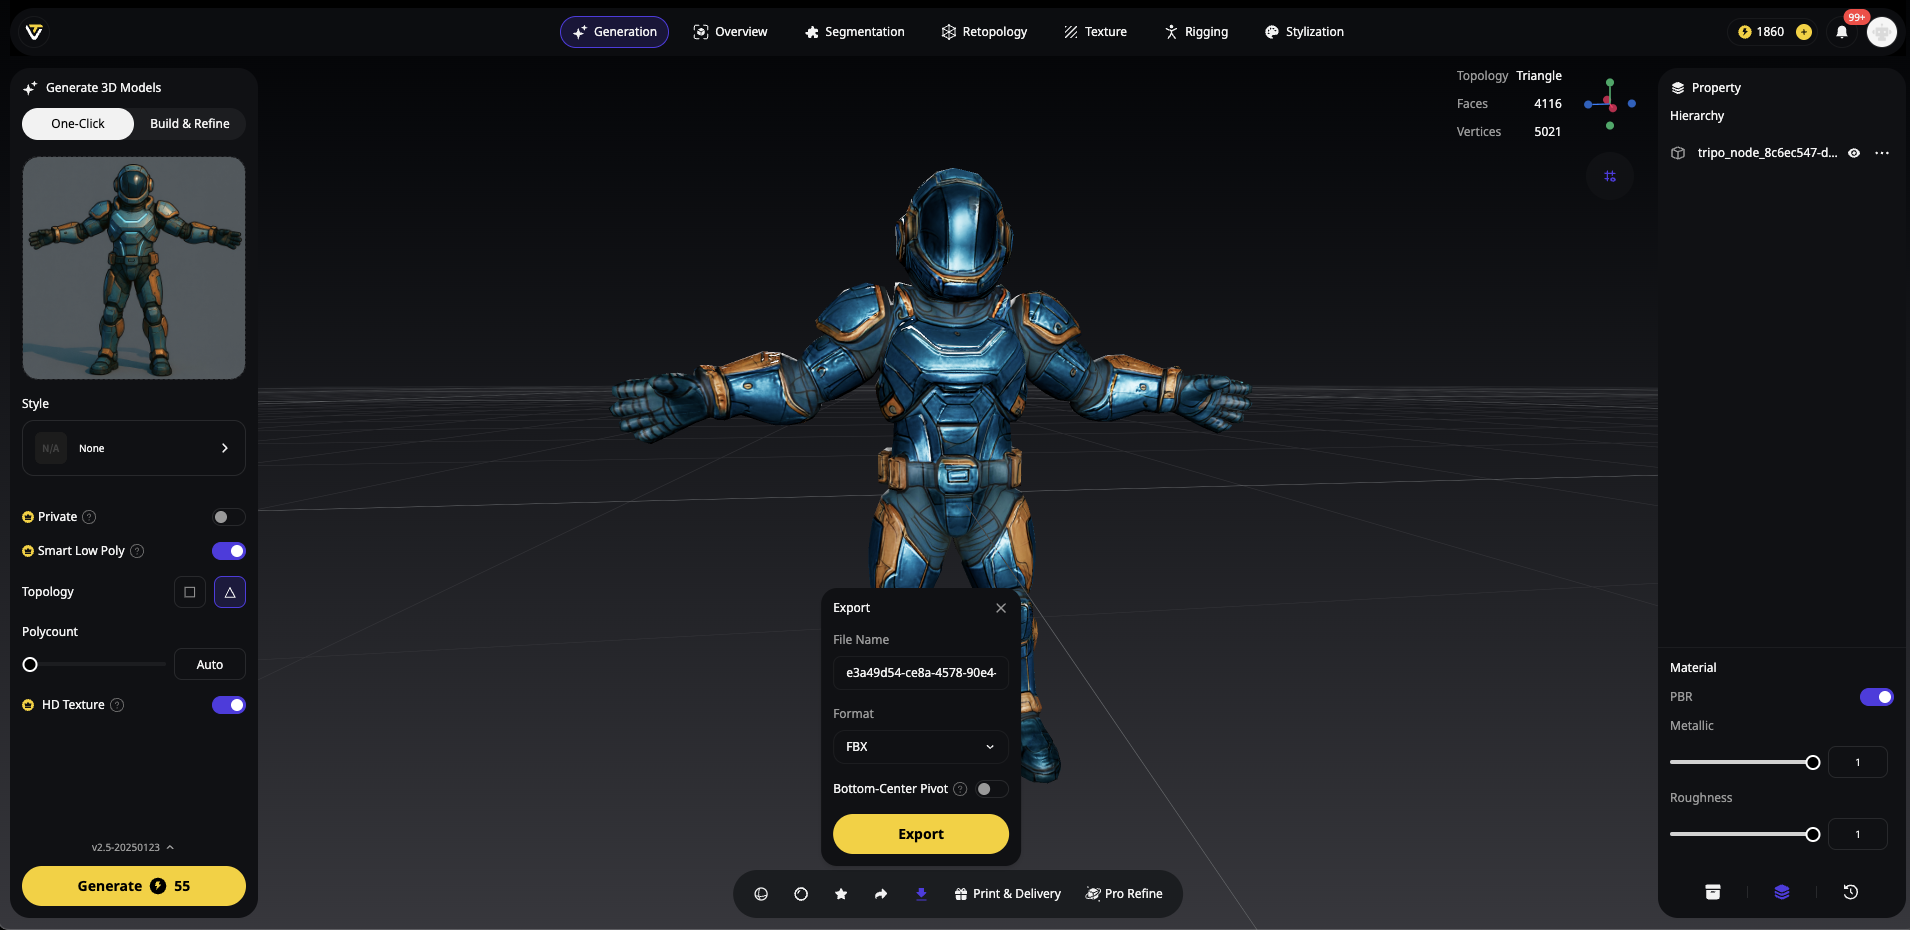
Task: Click the star favorite icon in bottom toolbar
Action: click(841, 894)
